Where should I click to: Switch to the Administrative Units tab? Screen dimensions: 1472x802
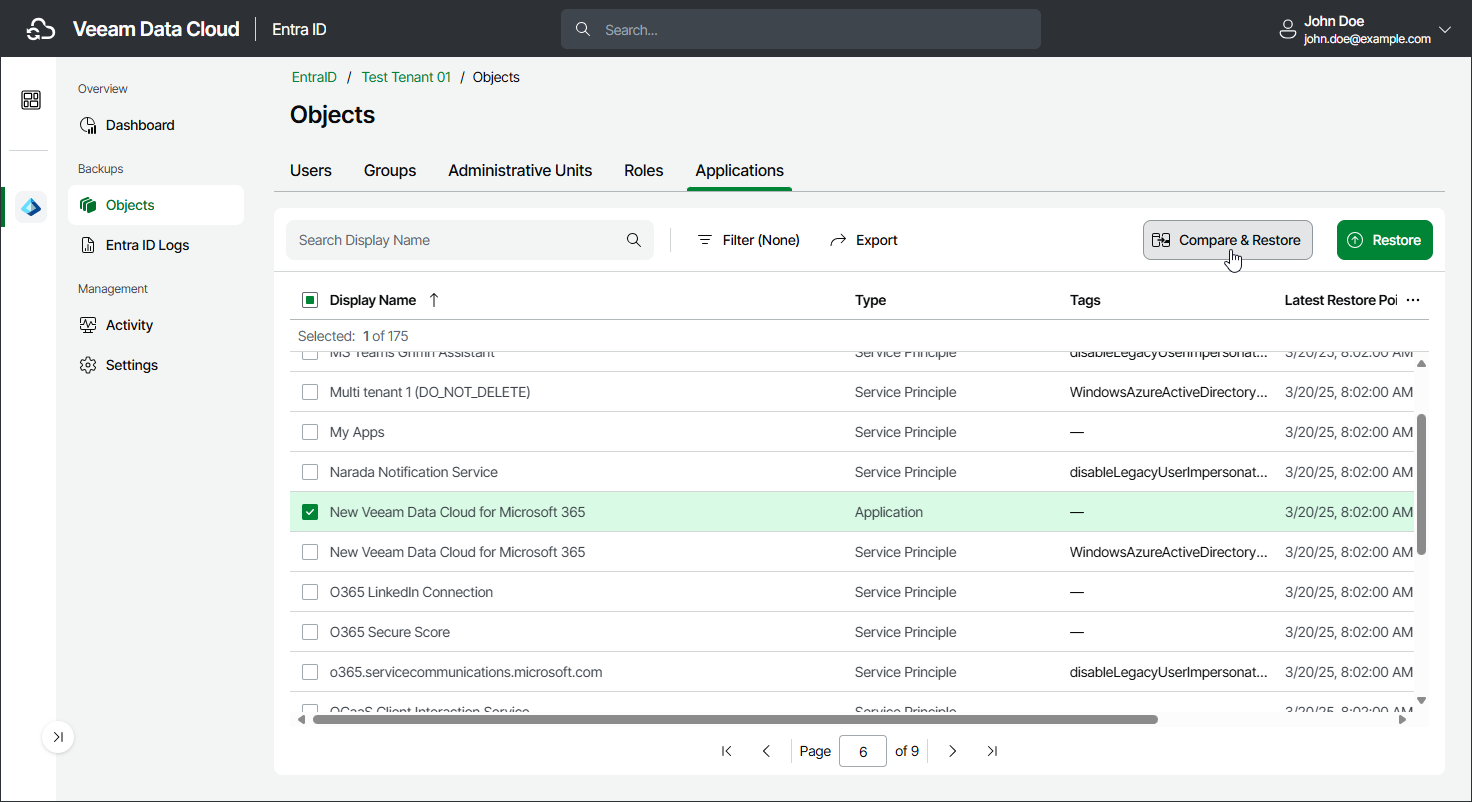click(x=520, y=170)
